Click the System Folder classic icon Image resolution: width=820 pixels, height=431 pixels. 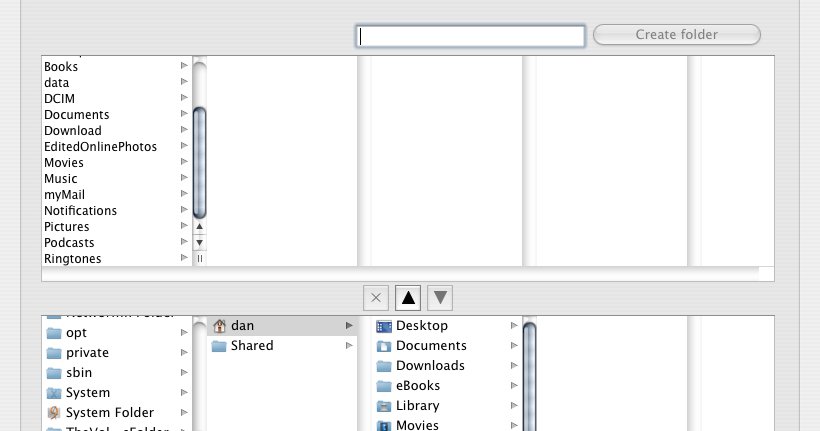tap(53, 413)
